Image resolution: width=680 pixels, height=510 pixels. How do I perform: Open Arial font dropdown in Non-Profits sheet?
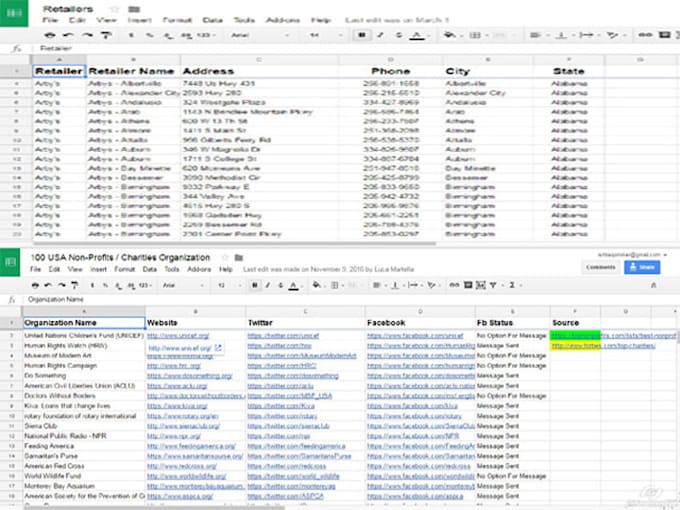[183, 285]
